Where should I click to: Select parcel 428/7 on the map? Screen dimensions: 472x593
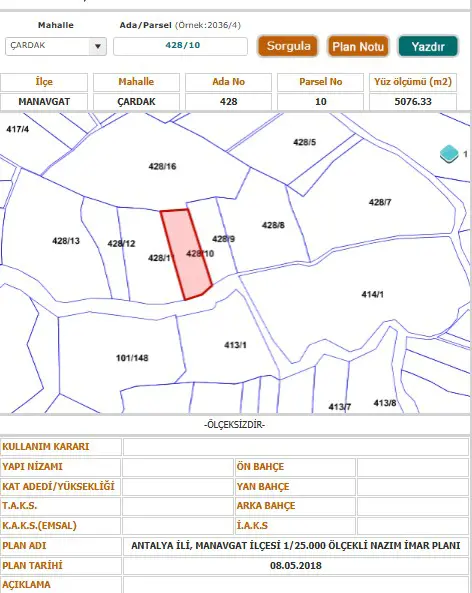point(380,202)
